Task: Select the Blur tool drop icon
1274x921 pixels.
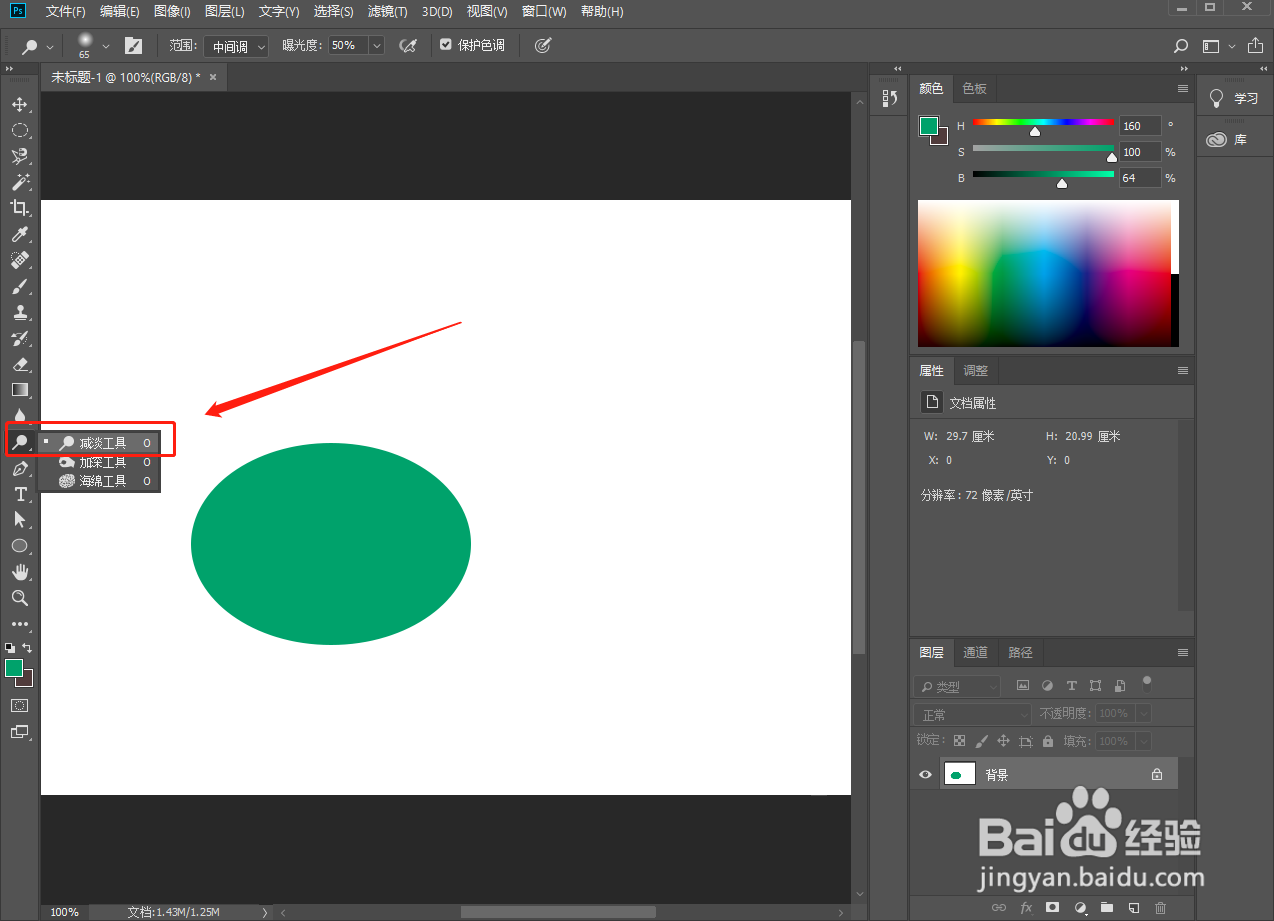Action: point(19,415)
